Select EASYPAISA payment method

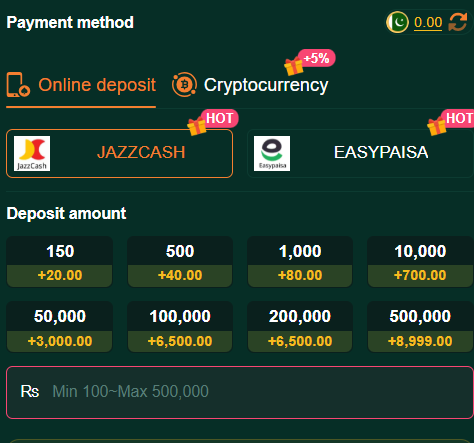tap(360, 153)
